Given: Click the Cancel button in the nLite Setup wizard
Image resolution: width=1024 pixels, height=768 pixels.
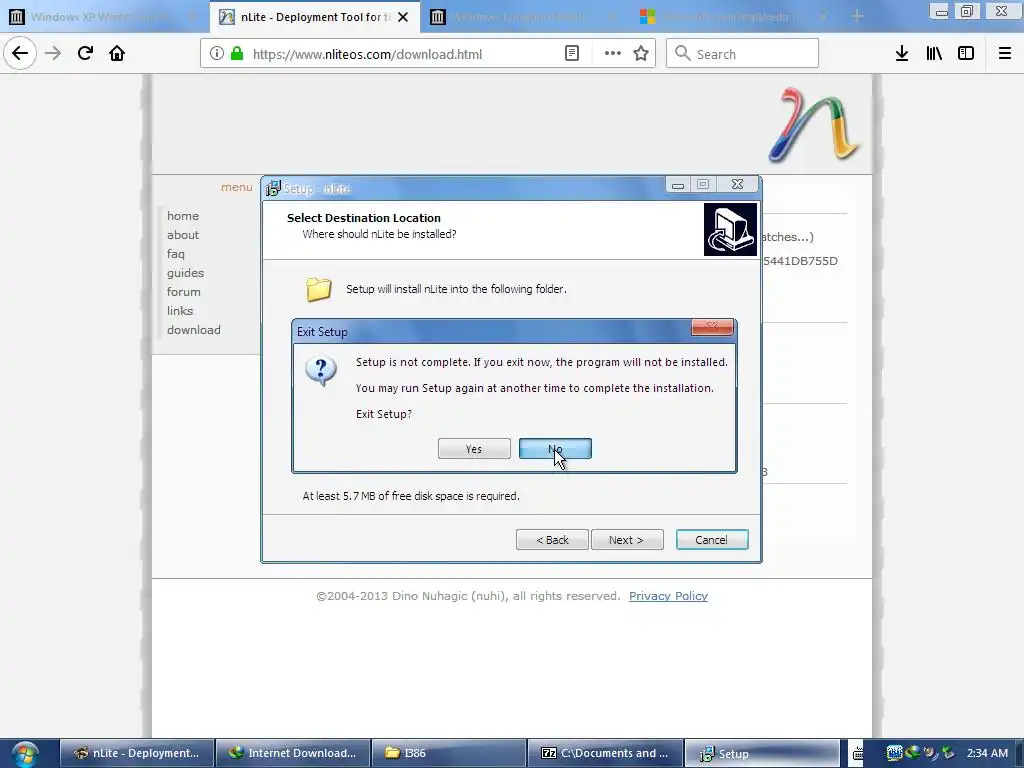Looking at the screenshot, I should coord(712,539).
